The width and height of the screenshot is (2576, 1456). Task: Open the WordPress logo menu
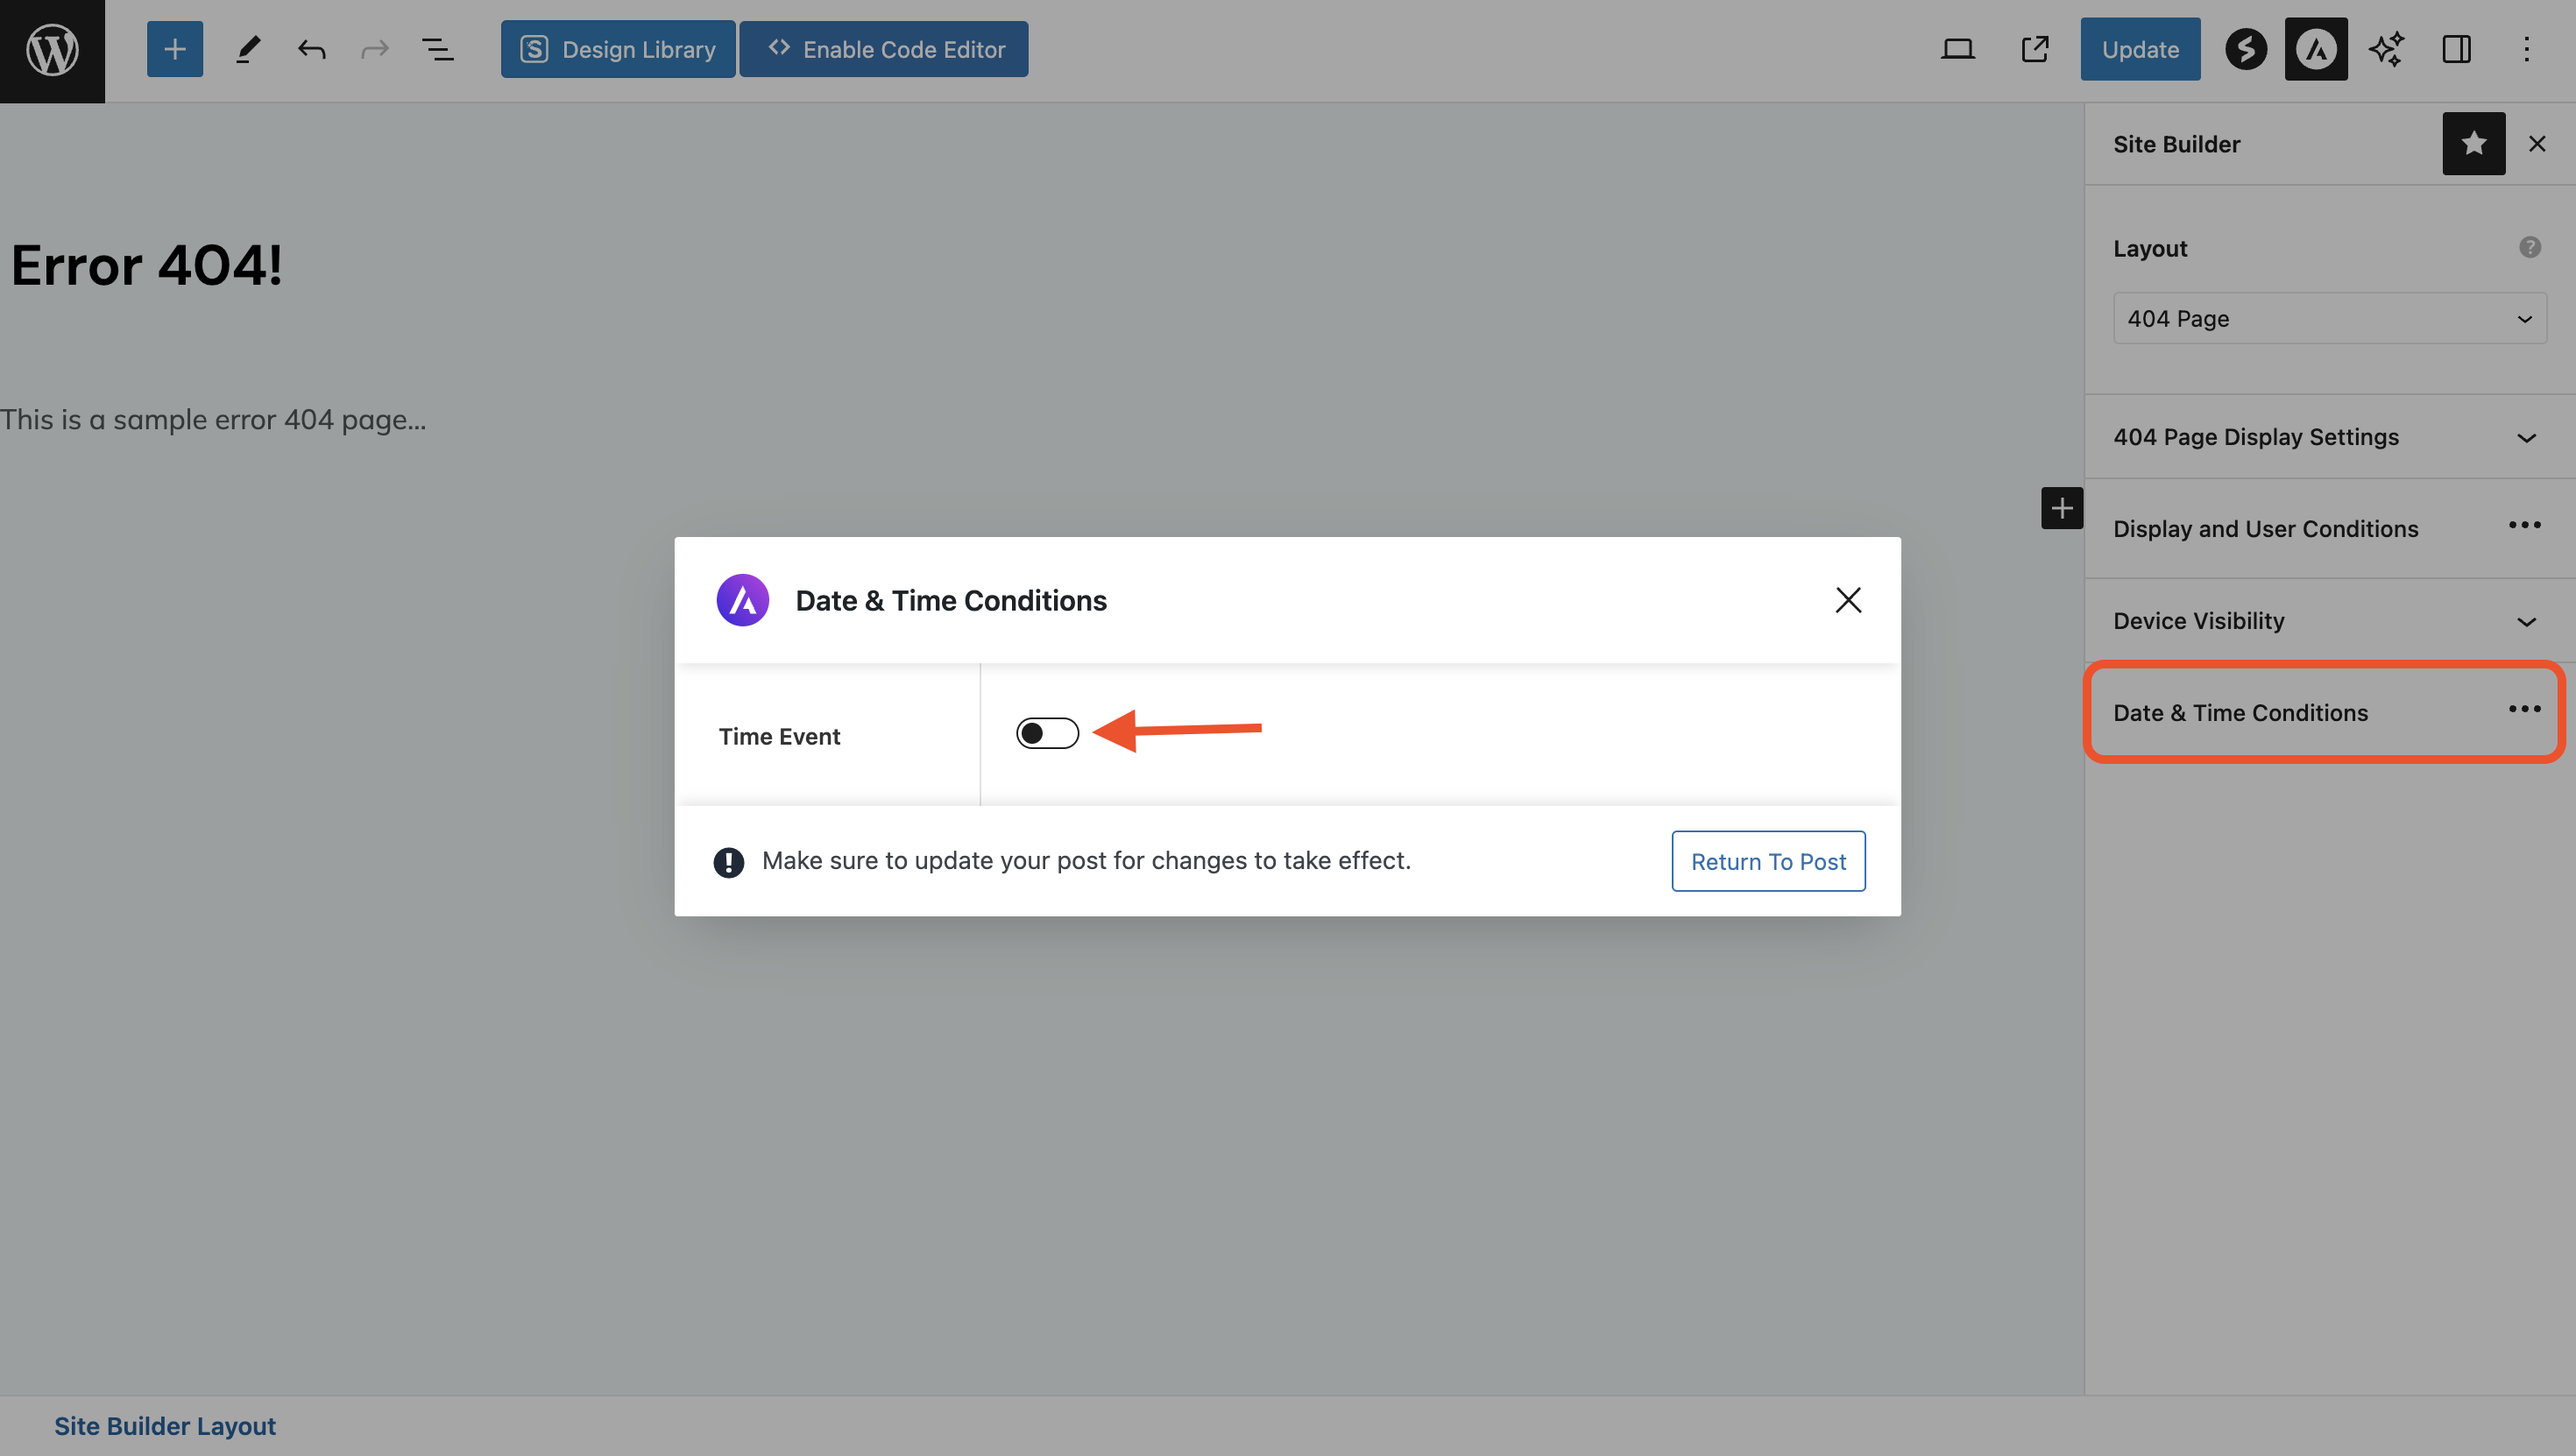52,50
